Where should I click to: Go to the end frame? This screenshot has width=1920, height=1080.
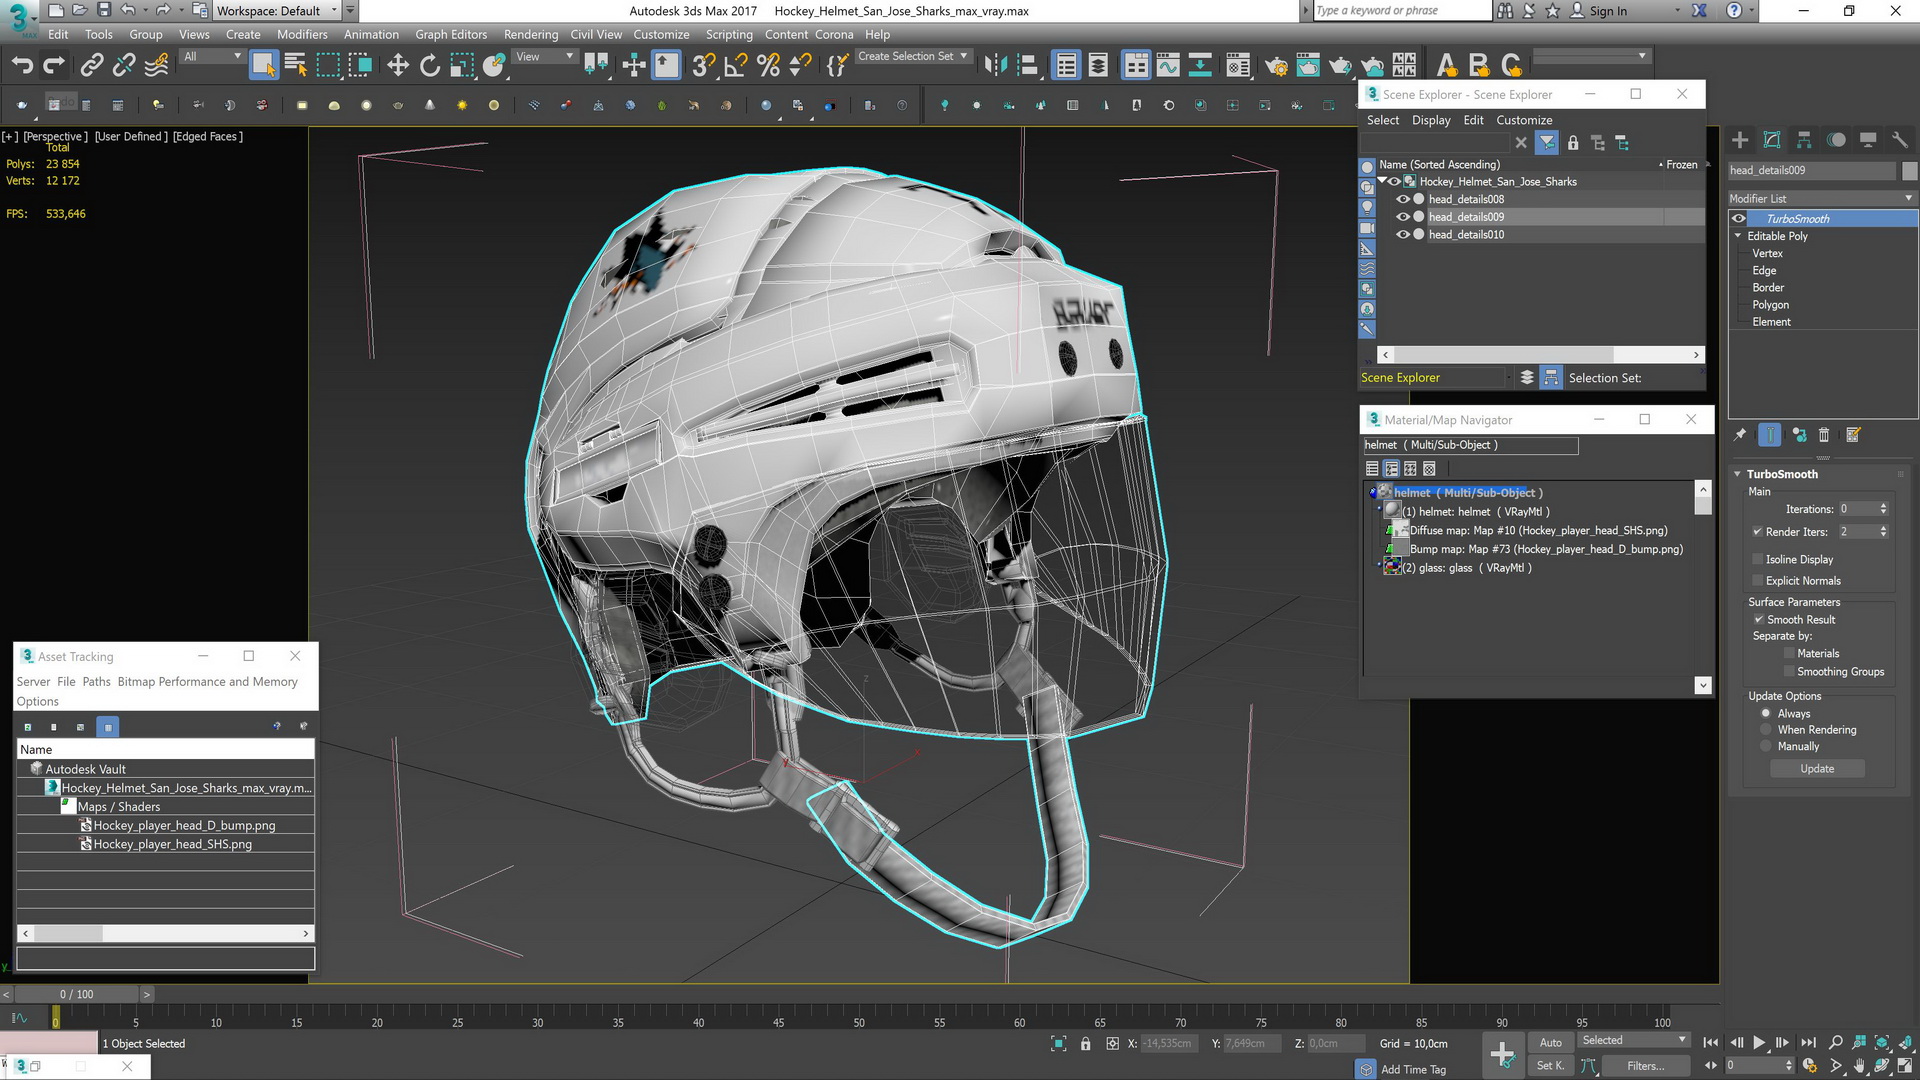pyautogui.click(x=1808, y=1042)
